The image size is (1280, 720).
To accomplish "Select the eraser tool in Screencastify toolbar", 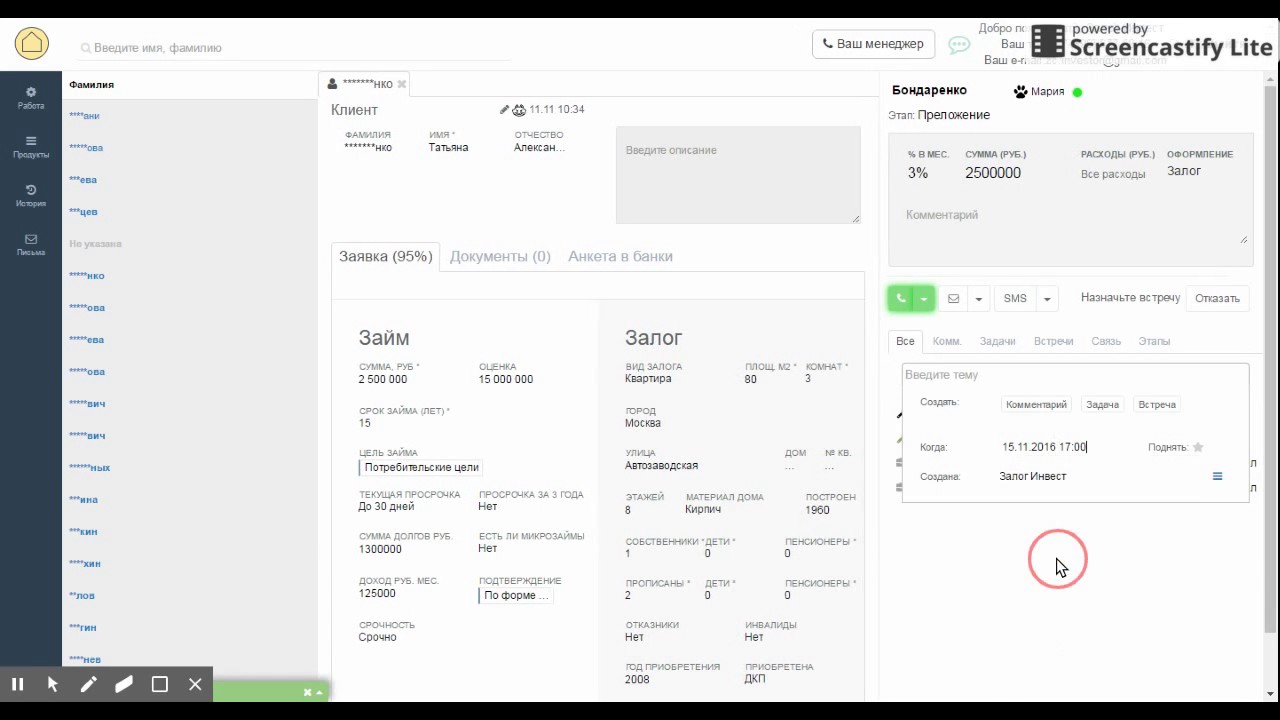I will click(x=124, y=684).
